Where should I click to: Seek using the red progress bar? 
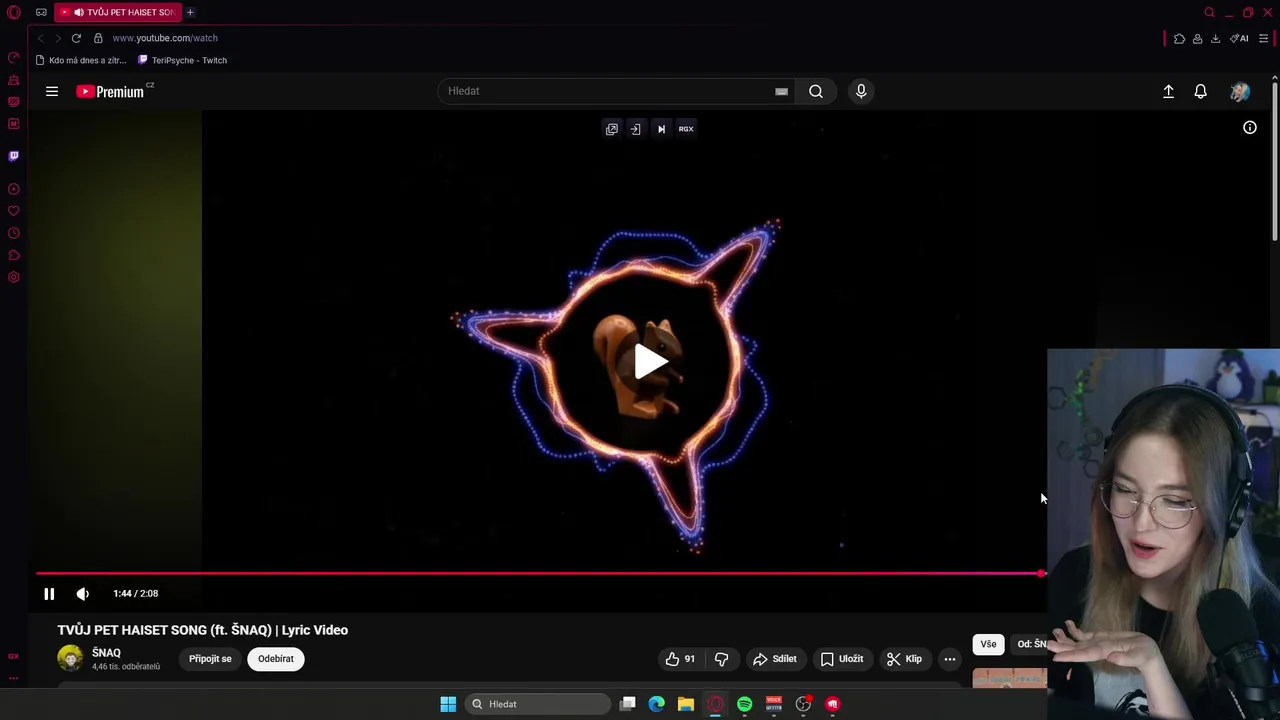click(x=540, y=573)
